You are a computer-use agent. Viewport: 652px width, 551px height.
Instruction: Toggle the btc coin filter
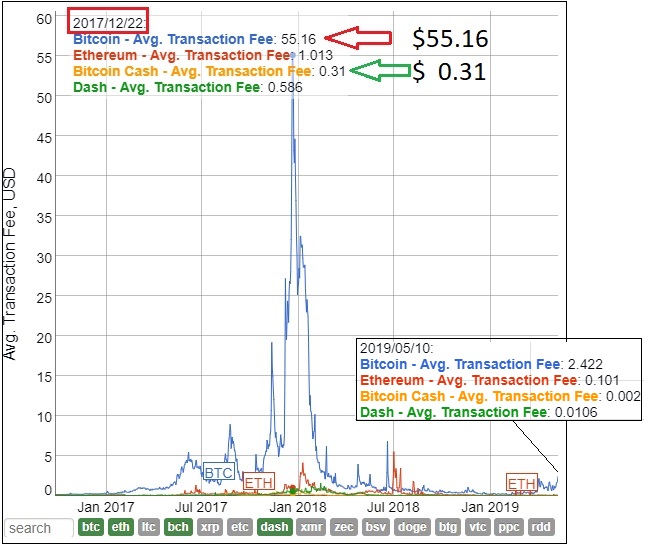tap(91, 527)
